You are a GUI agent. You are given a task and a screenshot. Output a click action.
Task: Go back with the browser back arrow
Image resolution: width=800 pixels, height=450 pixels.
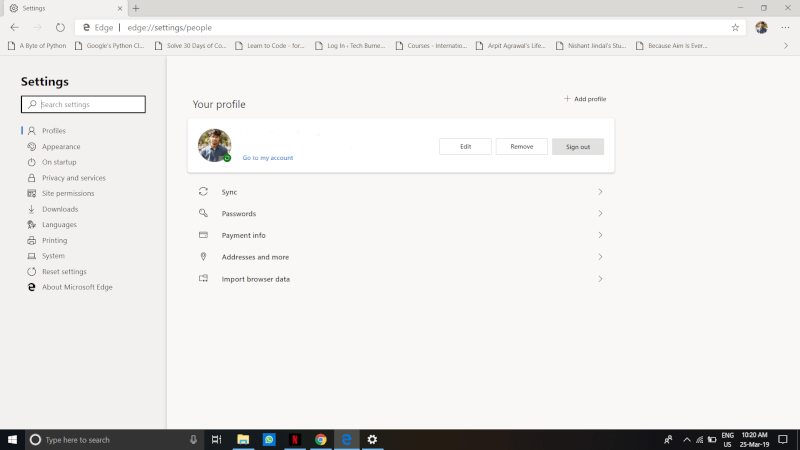[x=14, y=28]
